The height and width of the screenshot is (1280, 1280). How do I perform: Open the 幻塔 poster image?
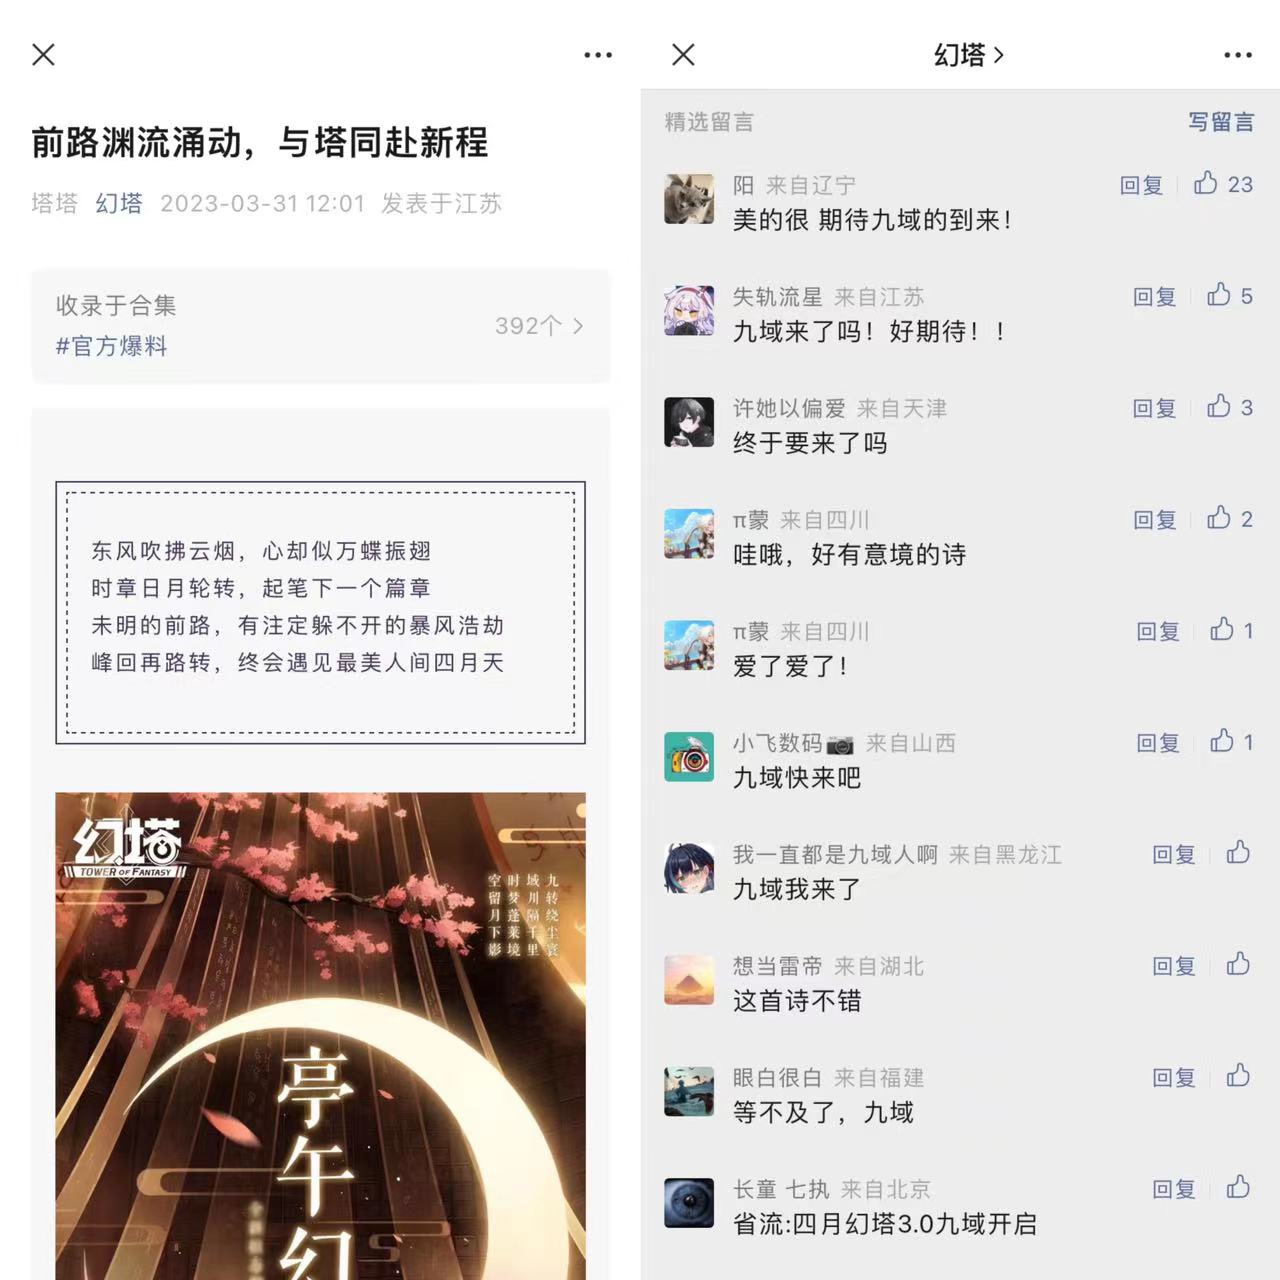pos(320,1036)
